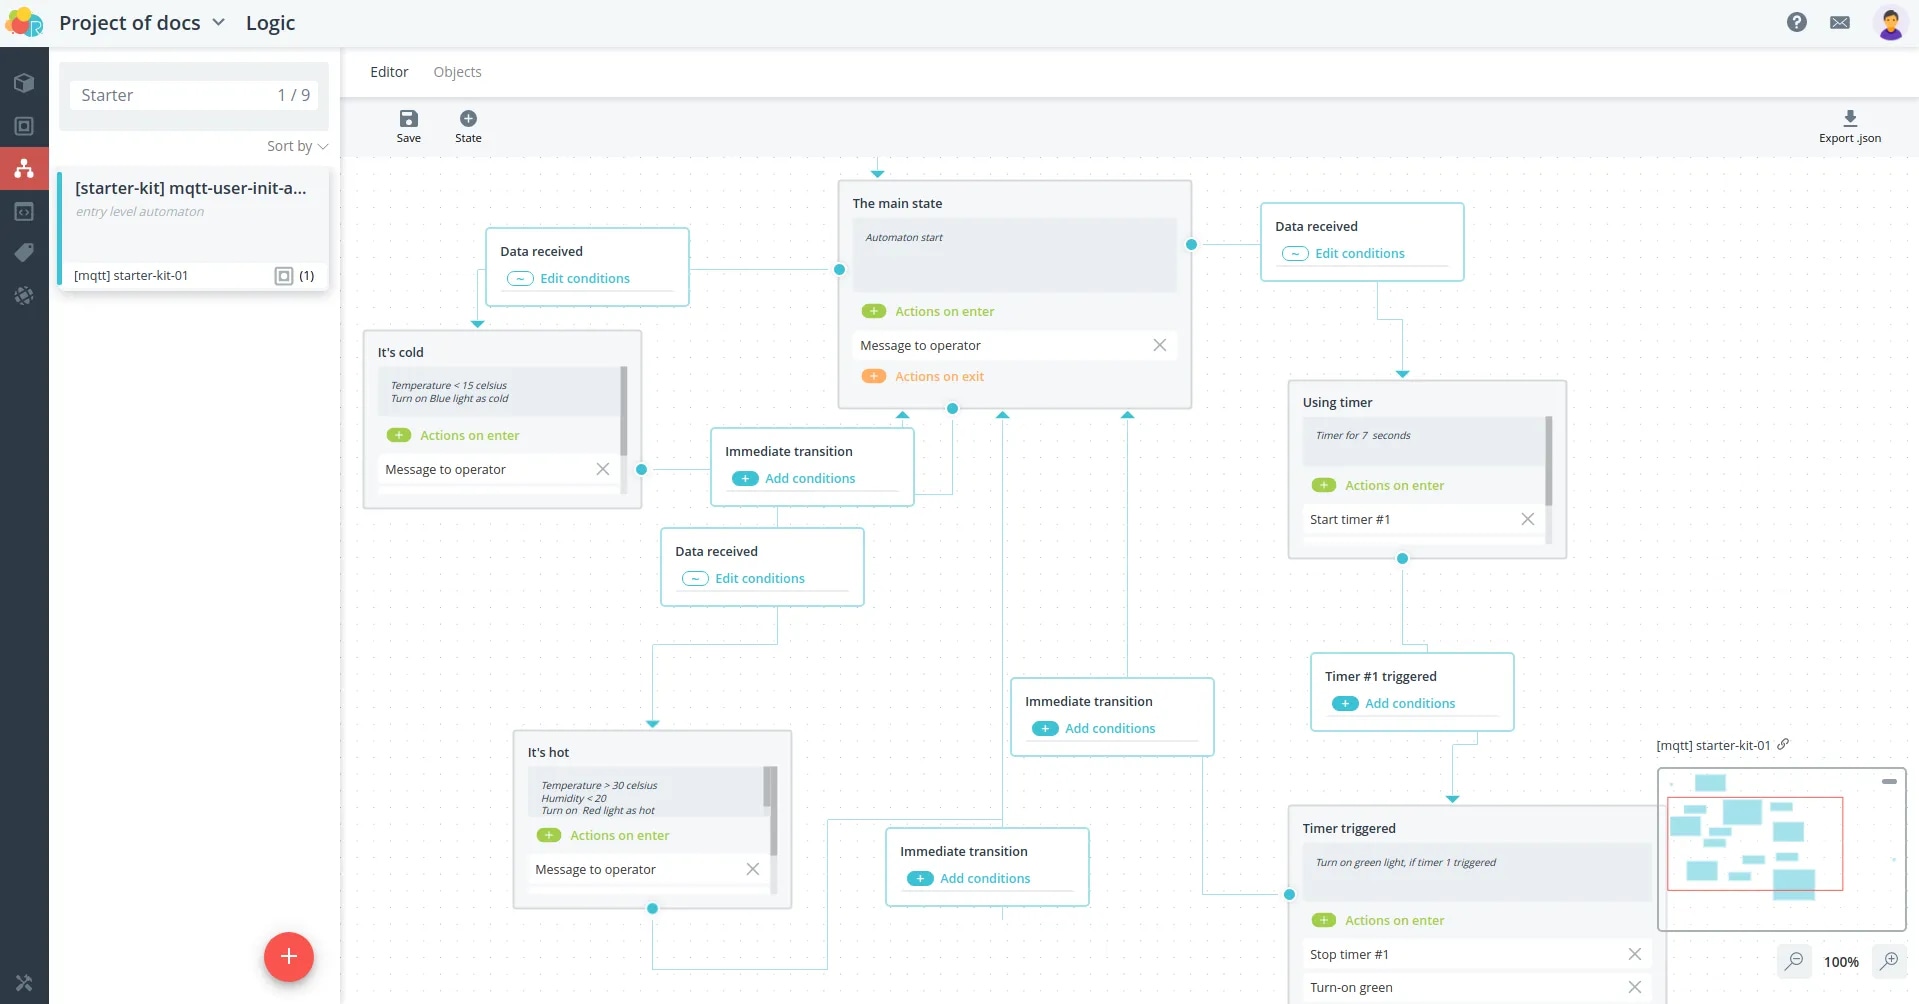The width and height of the screenshot is (1919, 1004).
Task: Zoom in with the magnifier plus icon
Action: click(1889, 961)
